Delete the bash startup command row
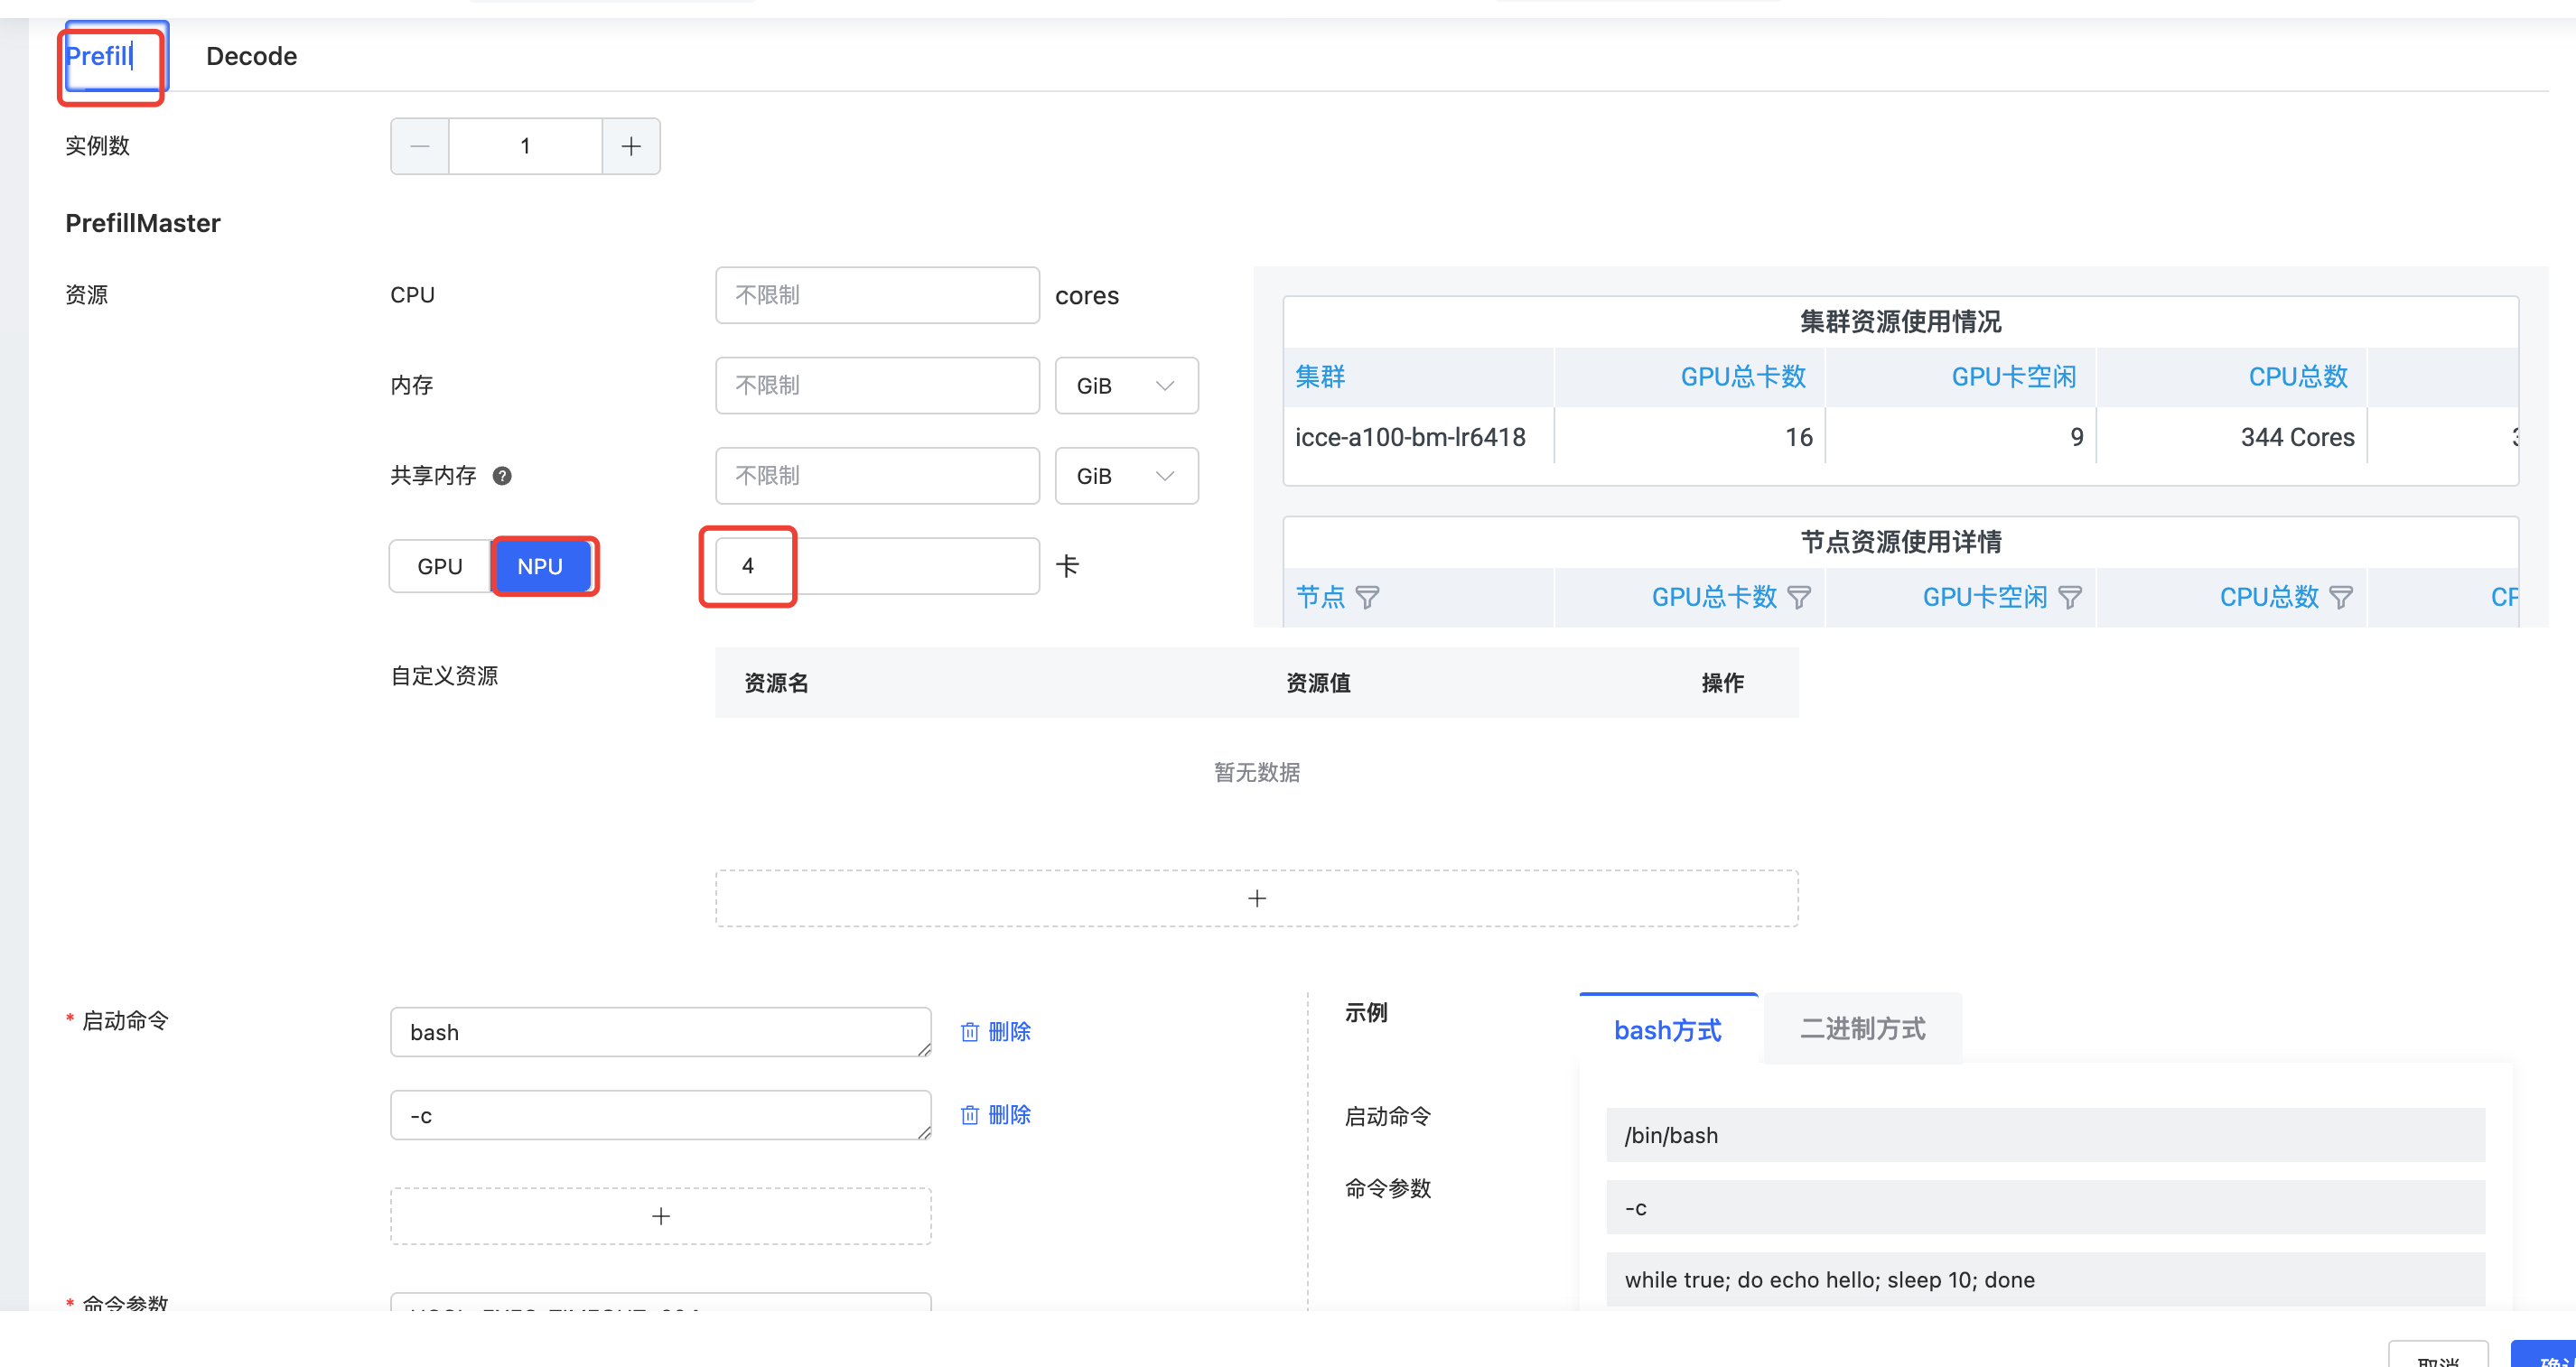The width and height of the screenshot is (2576, 1367). pyautogui.click(x=995, y=1032)
